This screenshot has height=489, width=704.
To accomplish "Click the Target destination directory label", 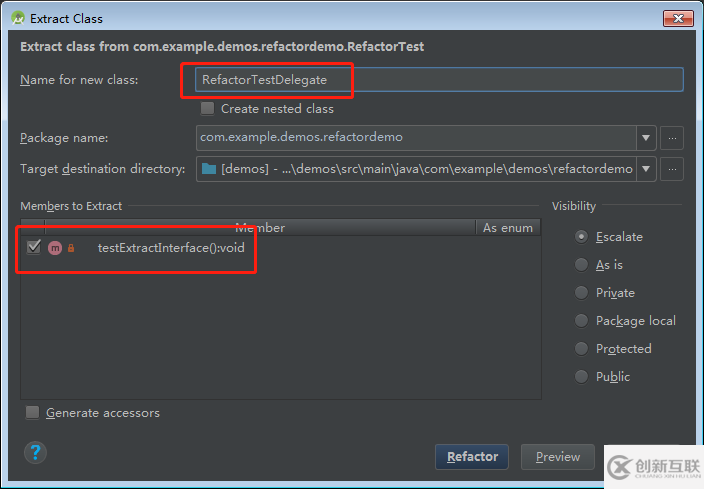I will [x=103, y=169].
